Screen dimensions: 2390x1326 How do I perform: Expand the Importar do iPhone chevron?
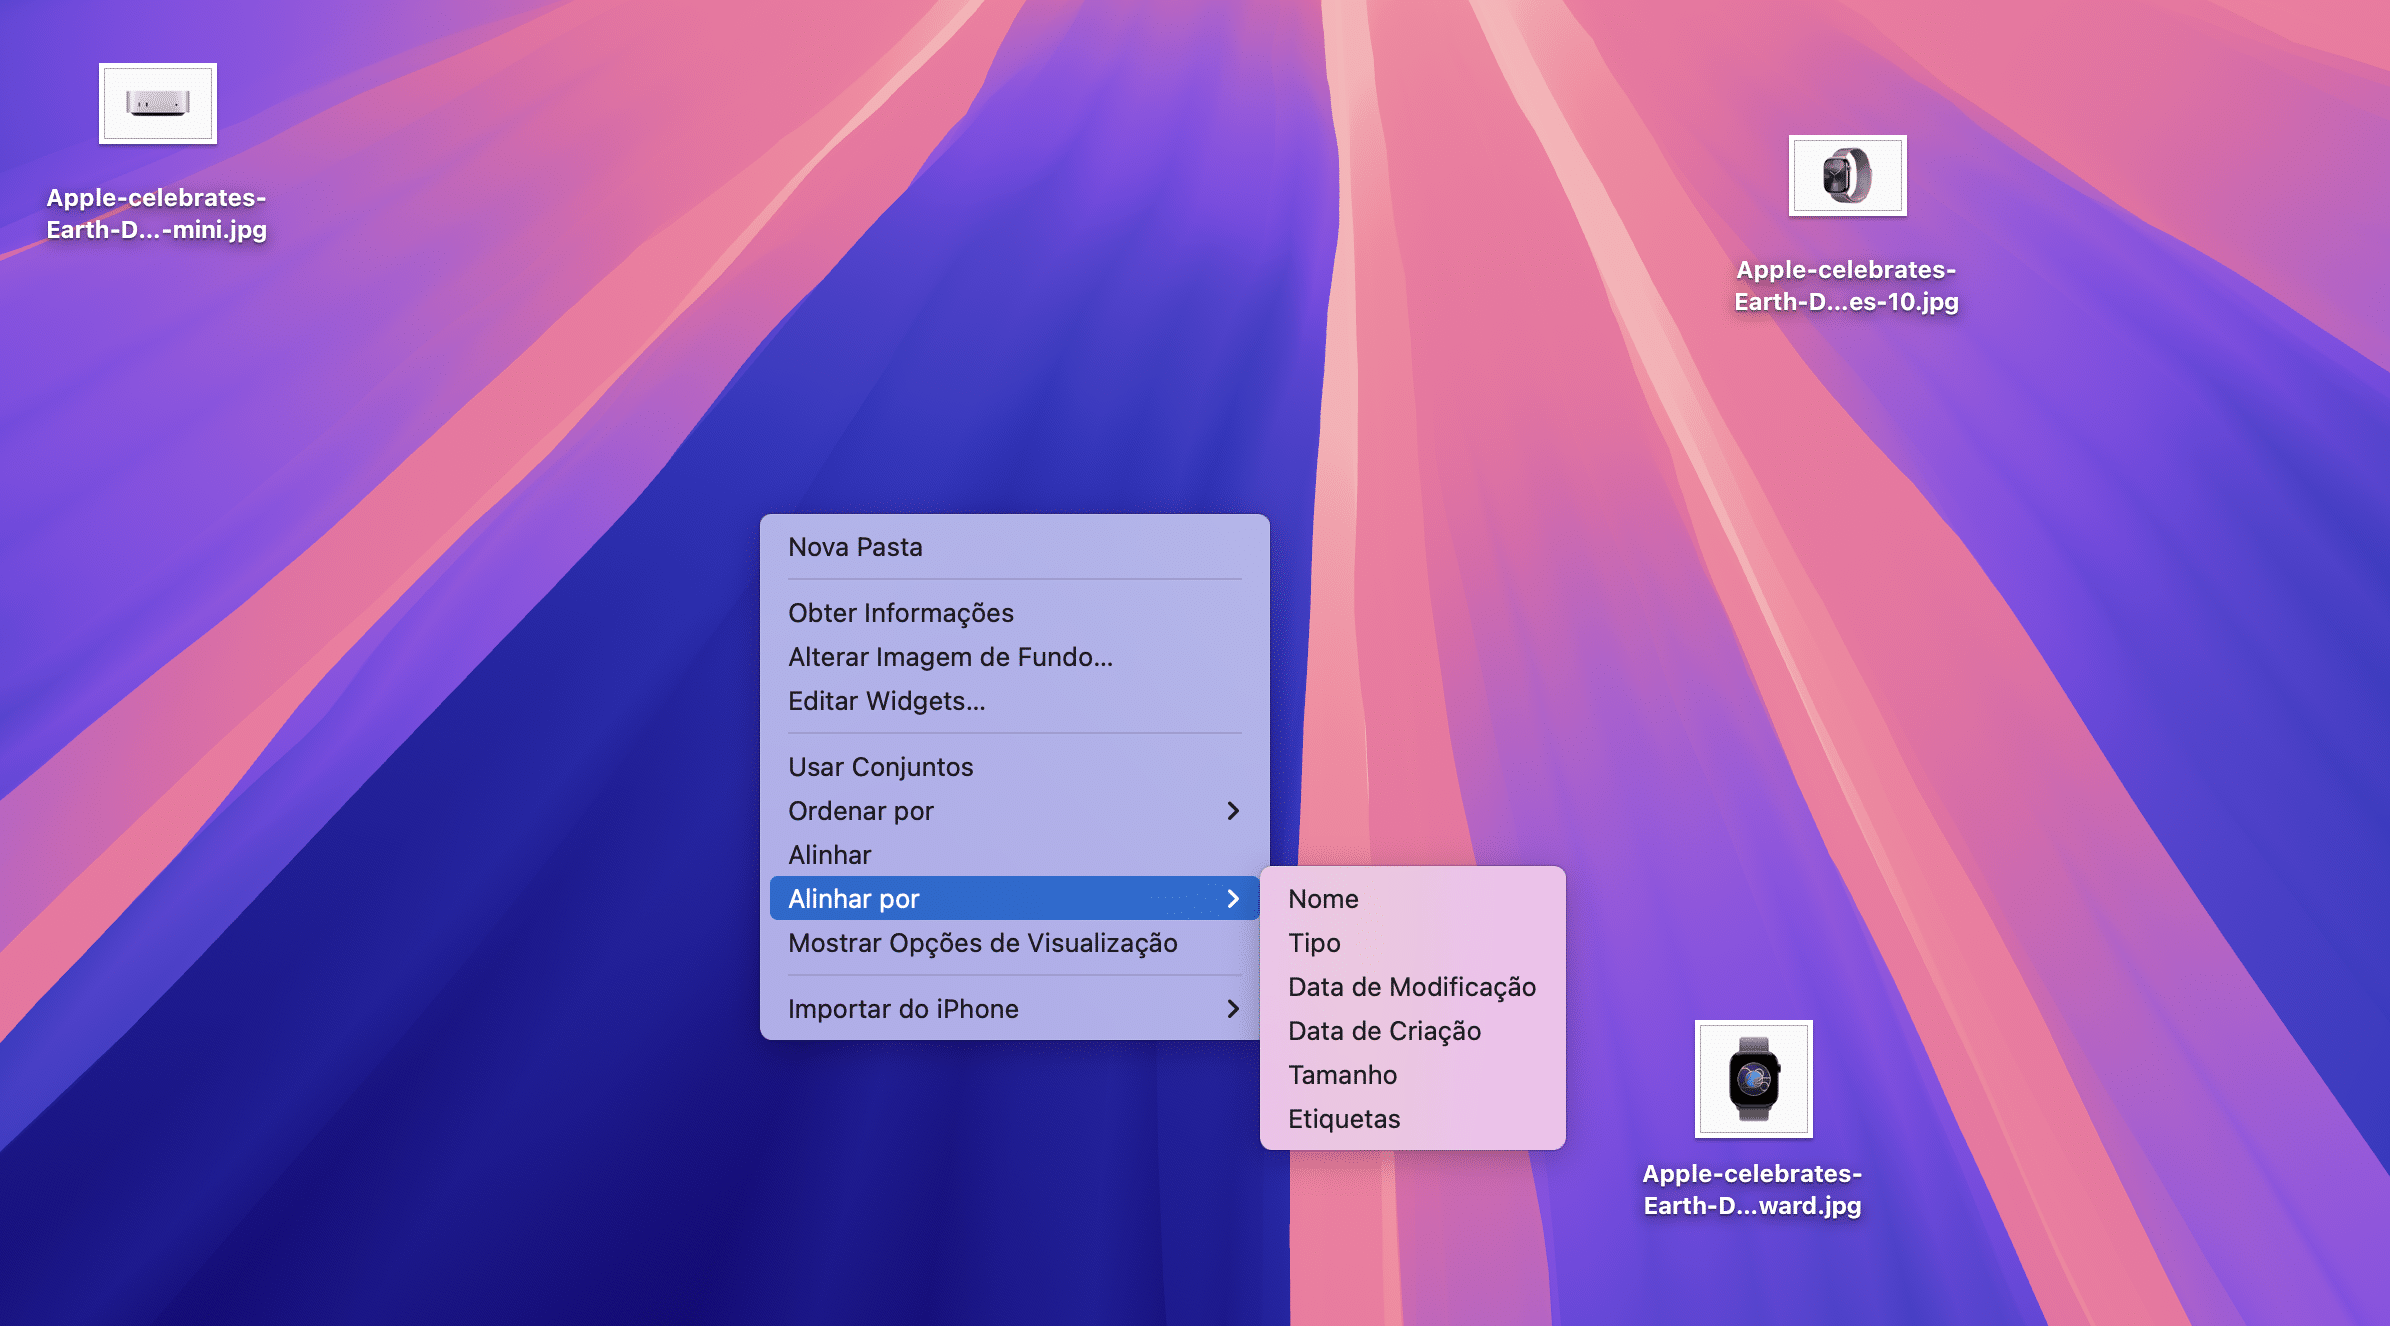[1233, 1009]
